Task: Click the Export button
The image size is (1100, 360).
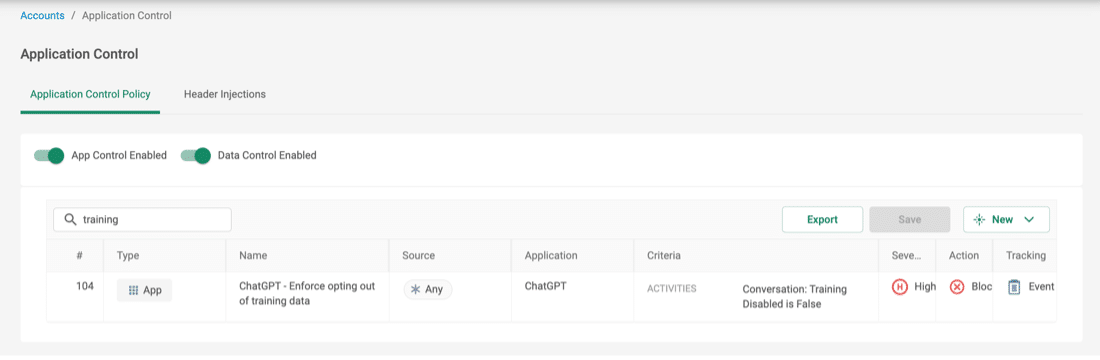Action: (x=822, y=220)
